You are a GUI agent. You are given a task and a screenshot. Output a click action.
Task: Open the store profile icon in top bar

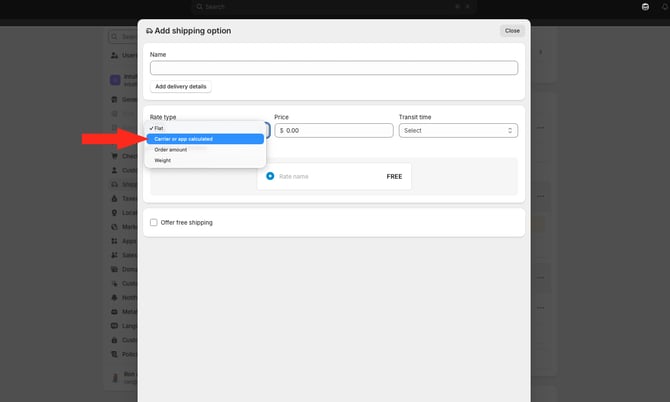(645, 6)
